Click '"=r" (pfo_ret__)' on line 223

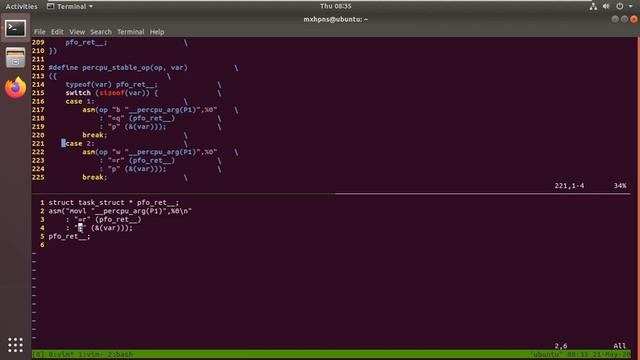coord(141,160)
